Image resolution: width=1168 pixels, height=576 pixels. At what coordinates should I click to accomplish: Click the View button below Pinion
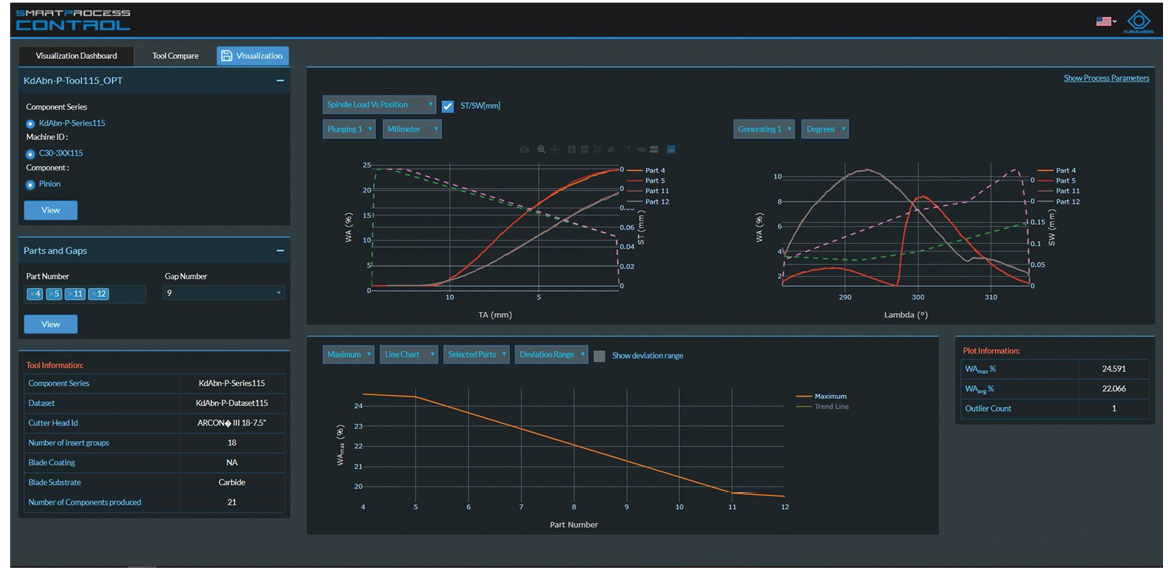click(x=51, y=210)
